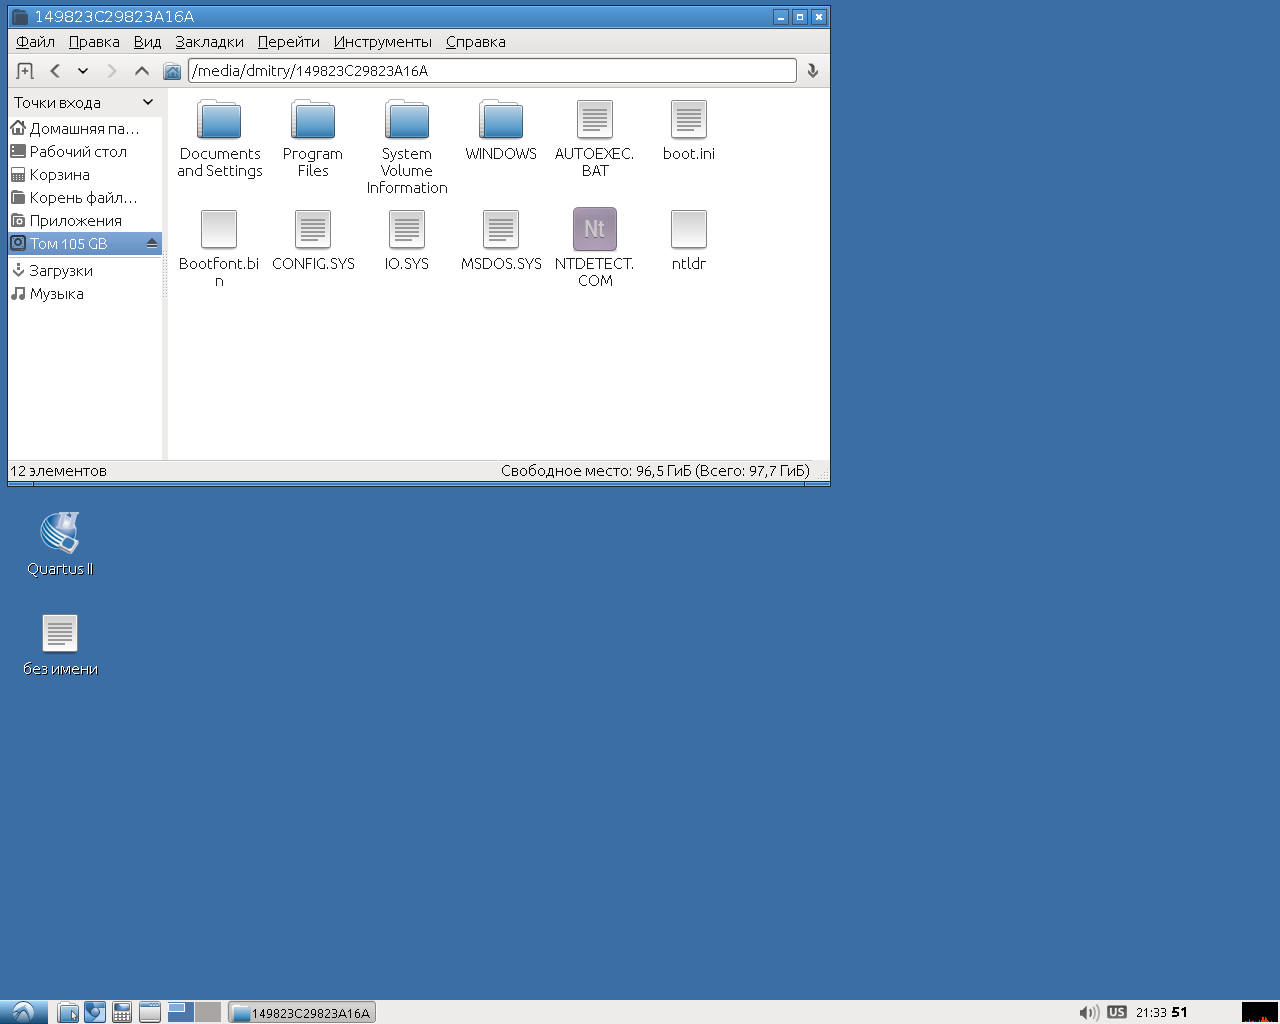The height and width of the screenshot is (1024, 1280).
Task: Click the new tab toolbar icon
Action: tap(25, 71)
